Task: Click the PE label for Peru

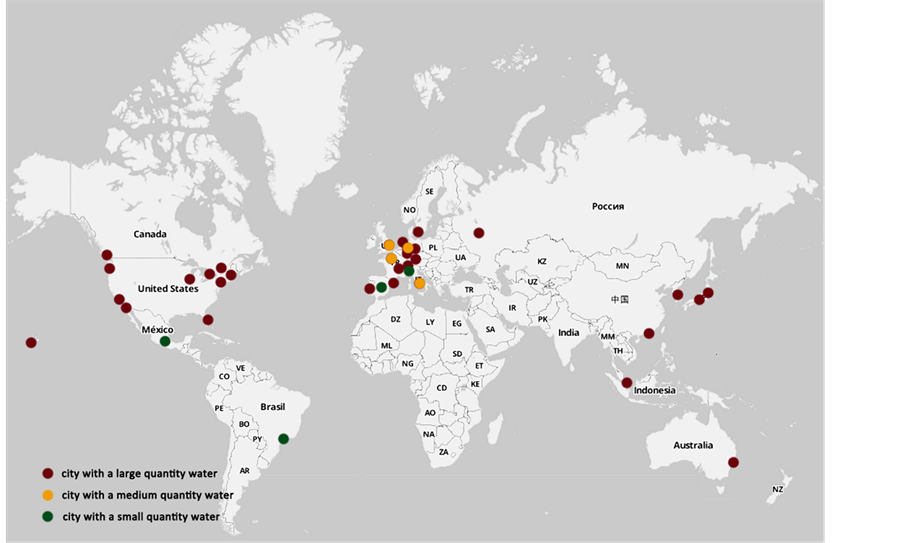Action: [x=219, y=408]
